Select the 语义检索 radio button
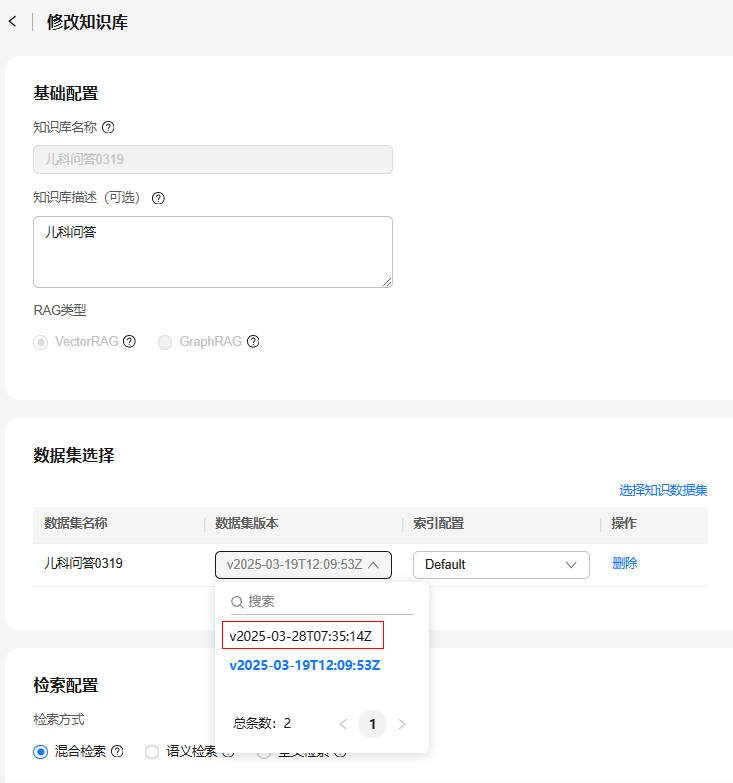Screen dimensions: 733x783 pos(152,751)
